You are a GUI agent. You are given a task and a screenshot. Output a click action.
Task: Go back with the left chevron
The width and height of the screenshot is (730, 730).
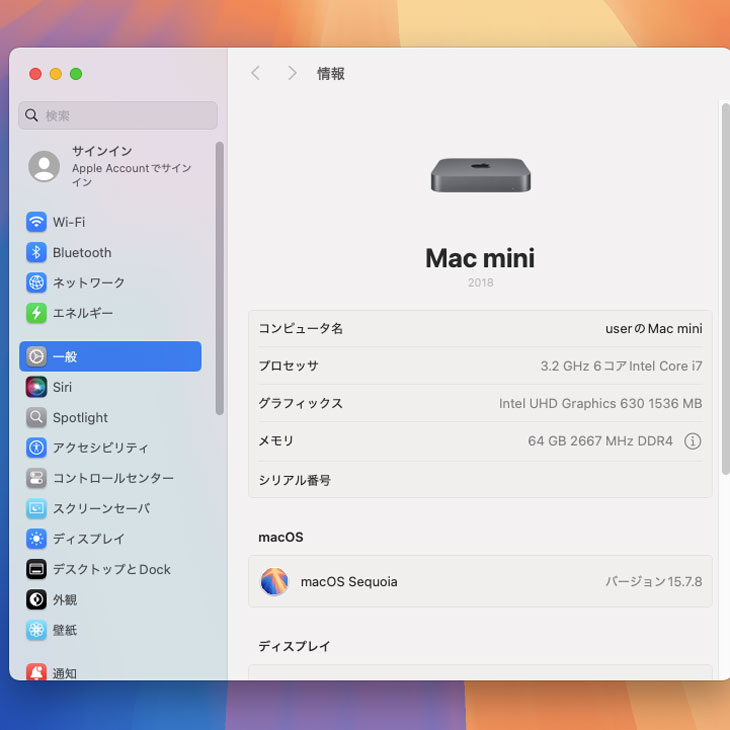click(256, 73)
